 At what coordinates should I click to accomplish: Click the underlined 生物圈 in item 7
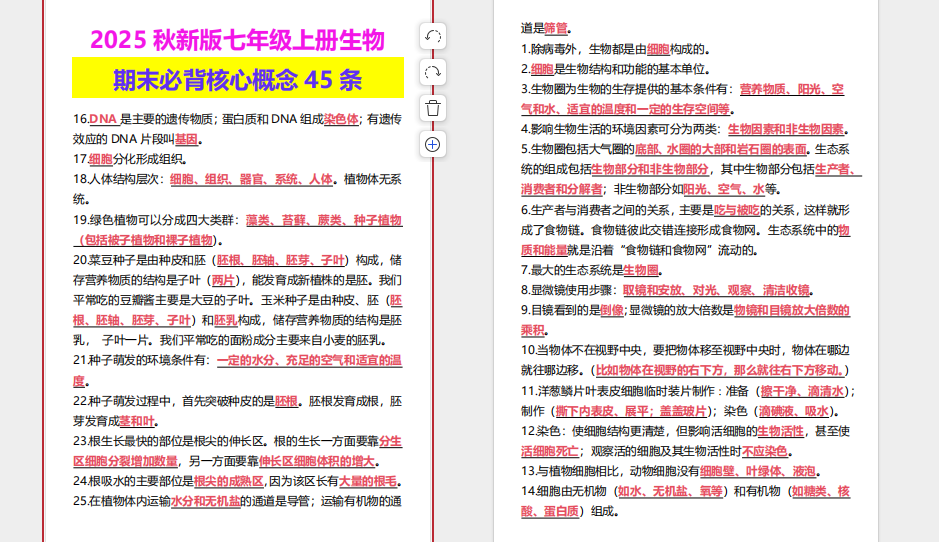640,270
